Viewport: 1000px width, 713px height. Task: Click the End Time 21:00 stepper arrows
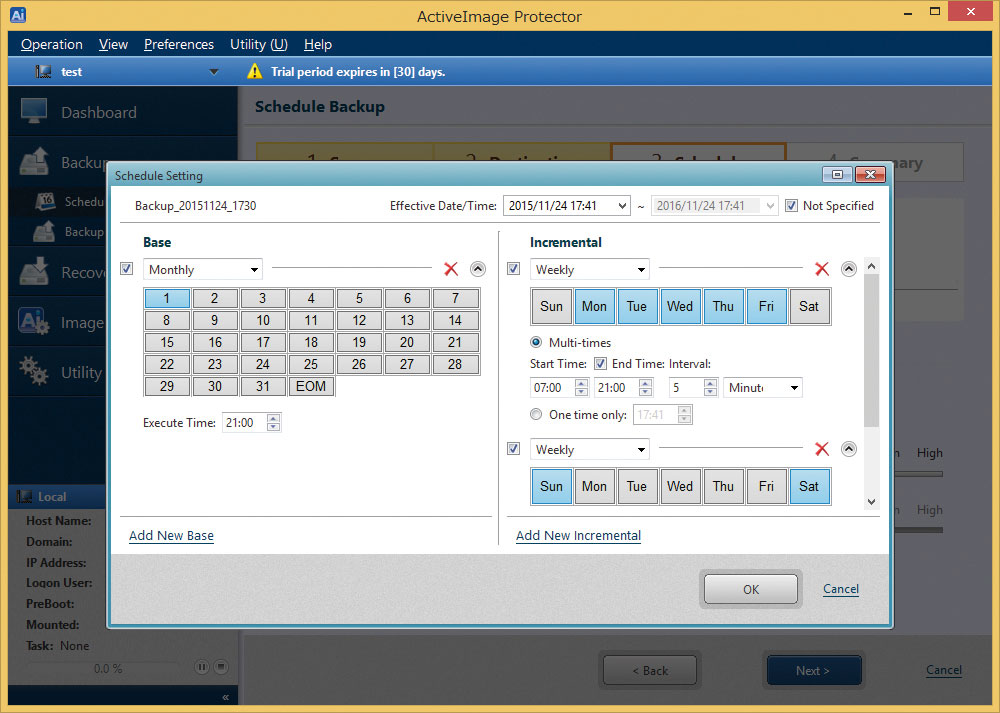pos(645,387)
